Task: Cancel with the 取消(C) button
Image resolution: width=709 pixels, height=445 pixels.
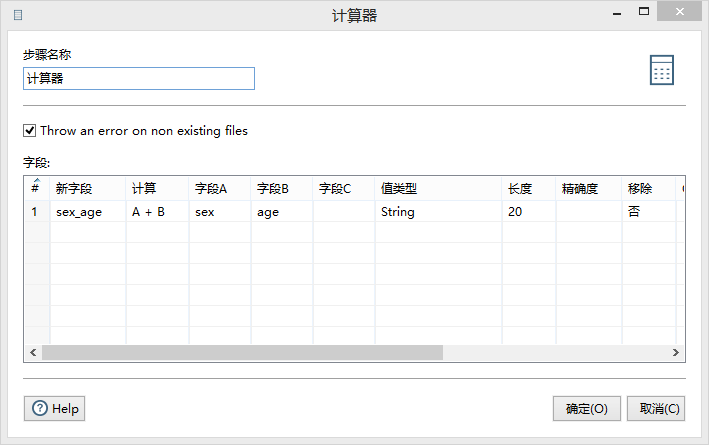Action: [x=656, y=408]
